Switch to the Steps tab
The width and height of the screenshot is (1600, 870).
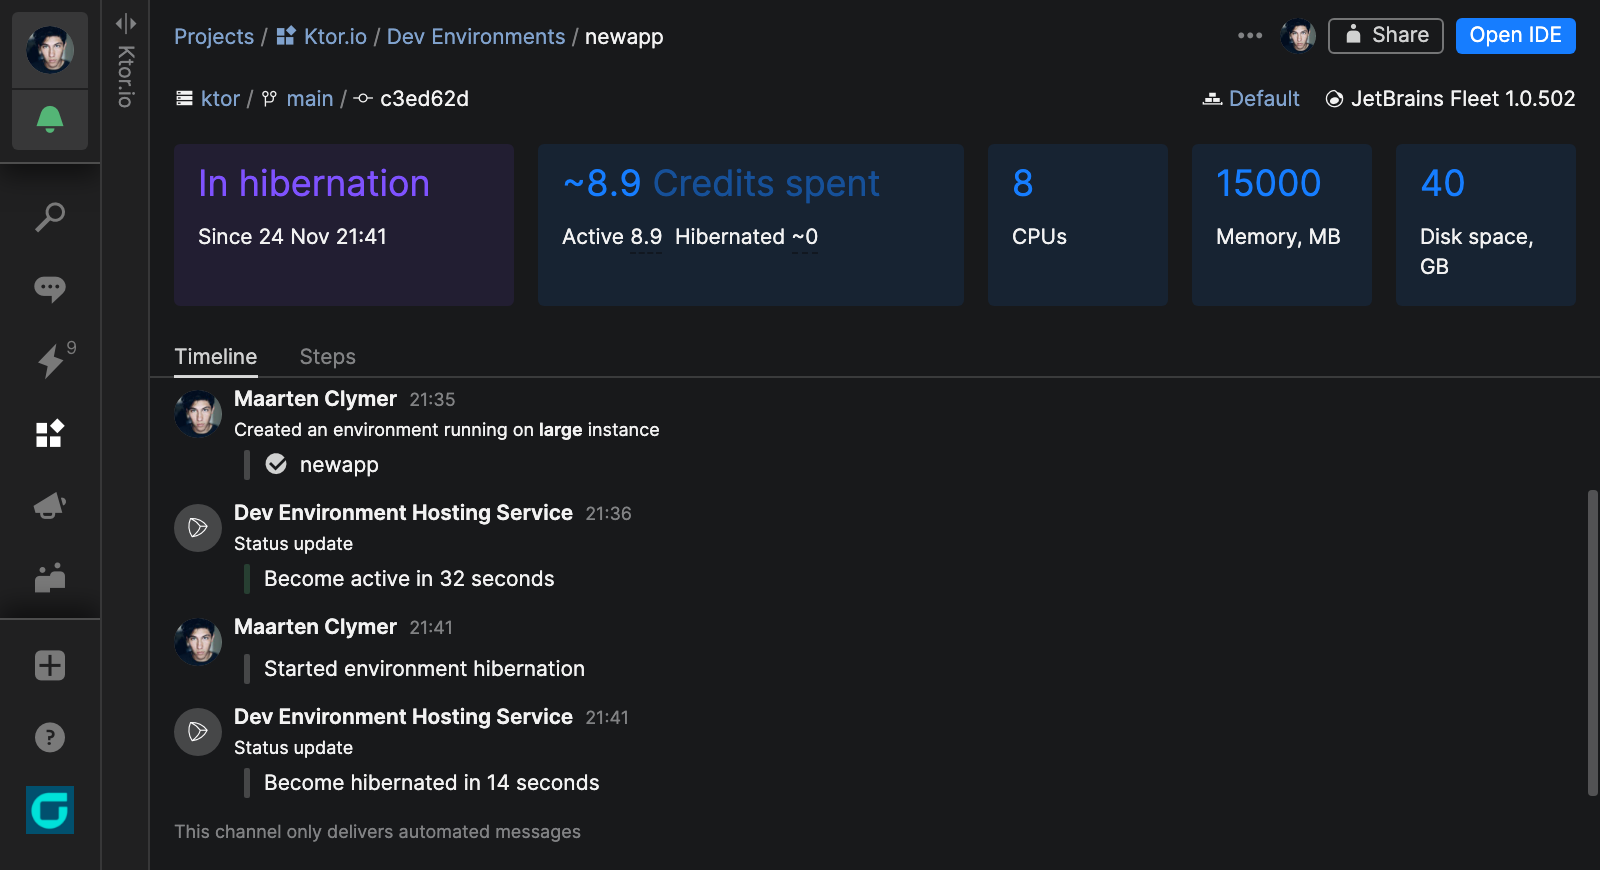[328, 357]
